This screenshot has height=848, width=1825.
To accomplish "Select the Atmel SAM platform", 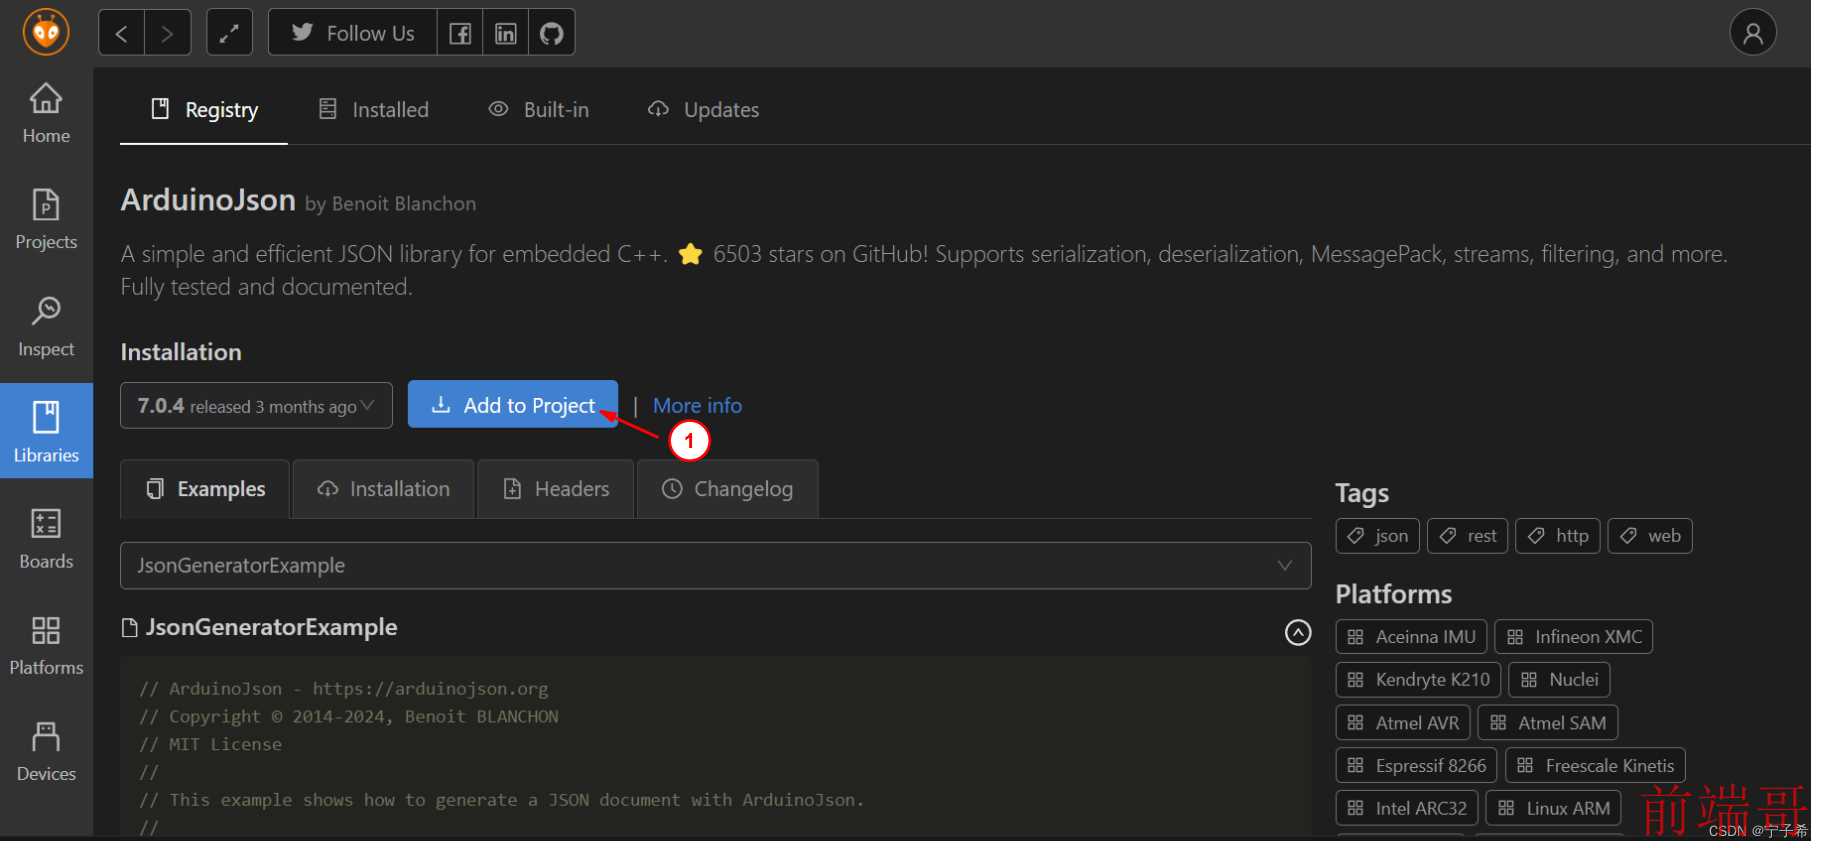I will (1548, 723).
